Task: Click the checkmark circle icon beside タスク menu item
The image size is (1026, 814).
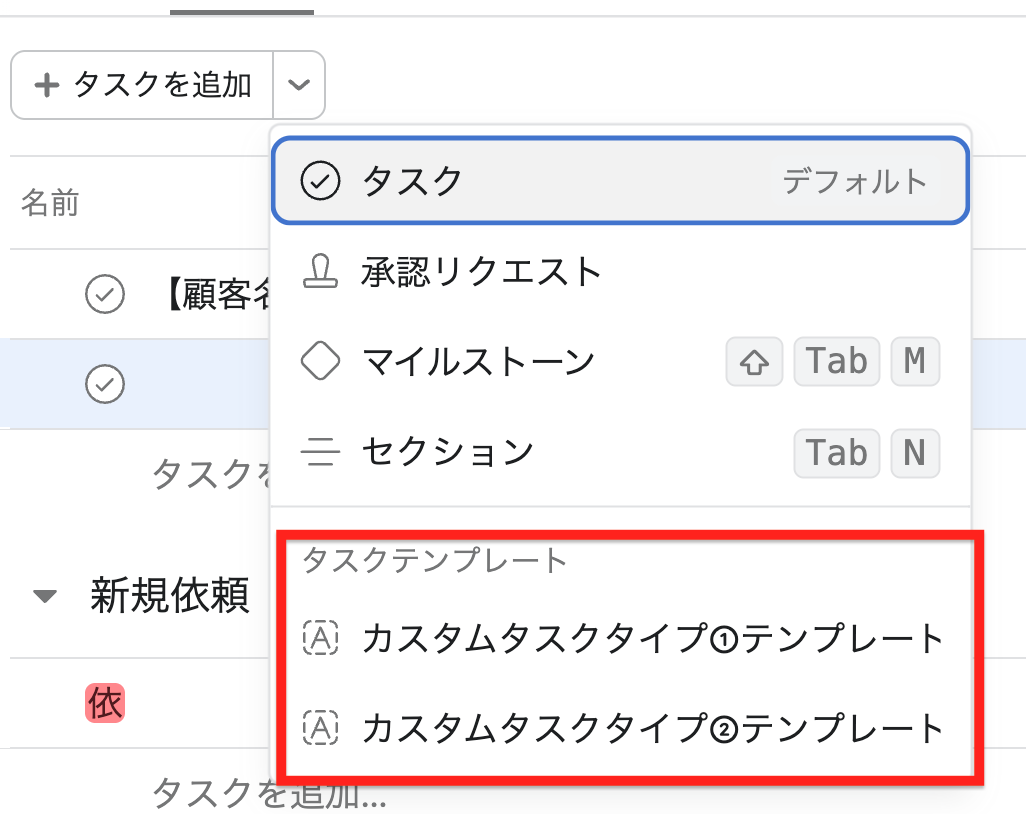Action: pyautogui.click(x=320, y=181)
